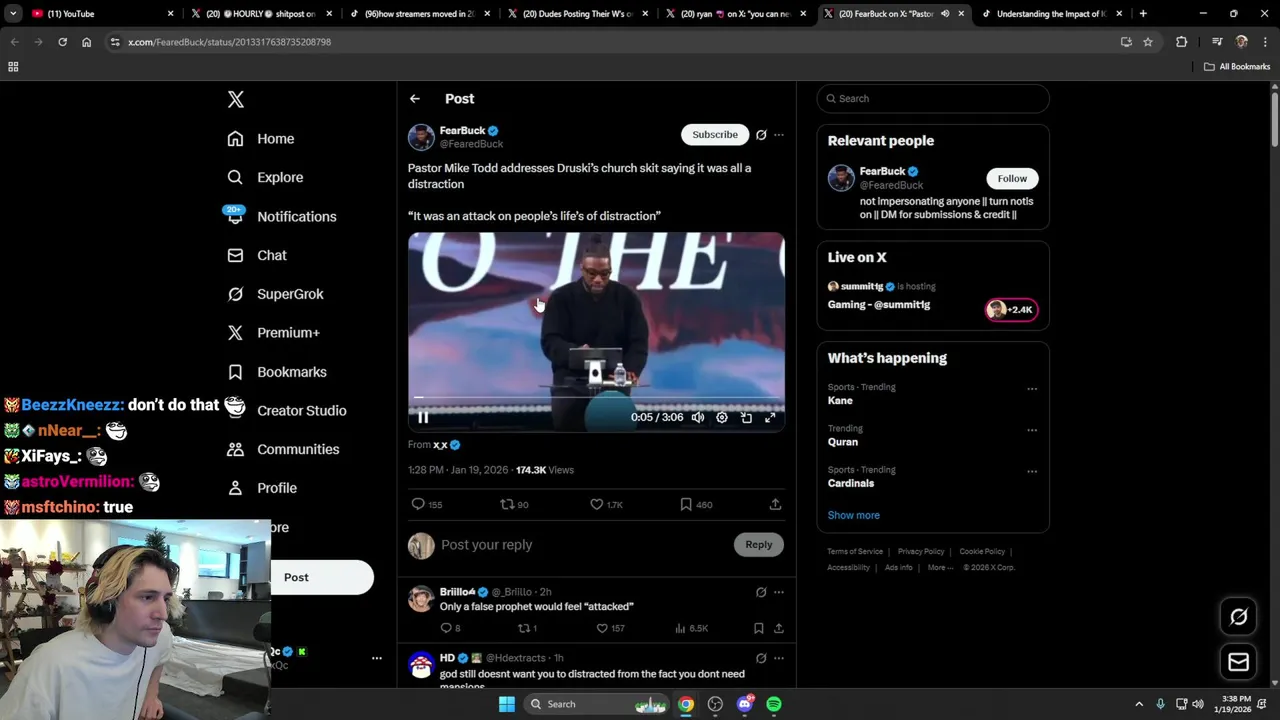
Task: Open Home in the X sidebar
Action: tap(261, 139)
